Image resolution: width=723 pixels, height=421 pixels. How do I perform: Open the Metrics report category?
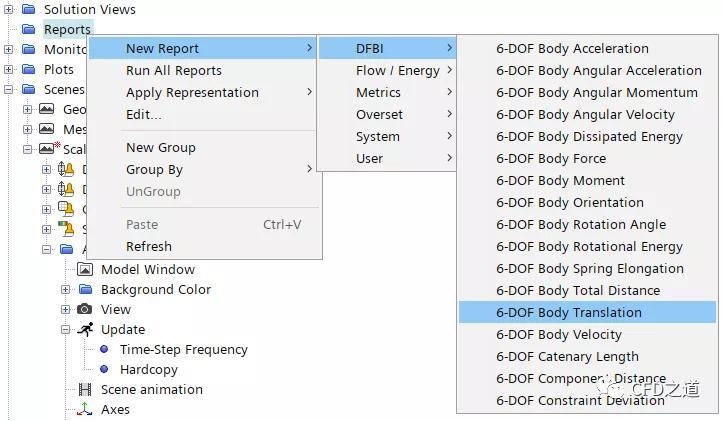click(387, 92)
